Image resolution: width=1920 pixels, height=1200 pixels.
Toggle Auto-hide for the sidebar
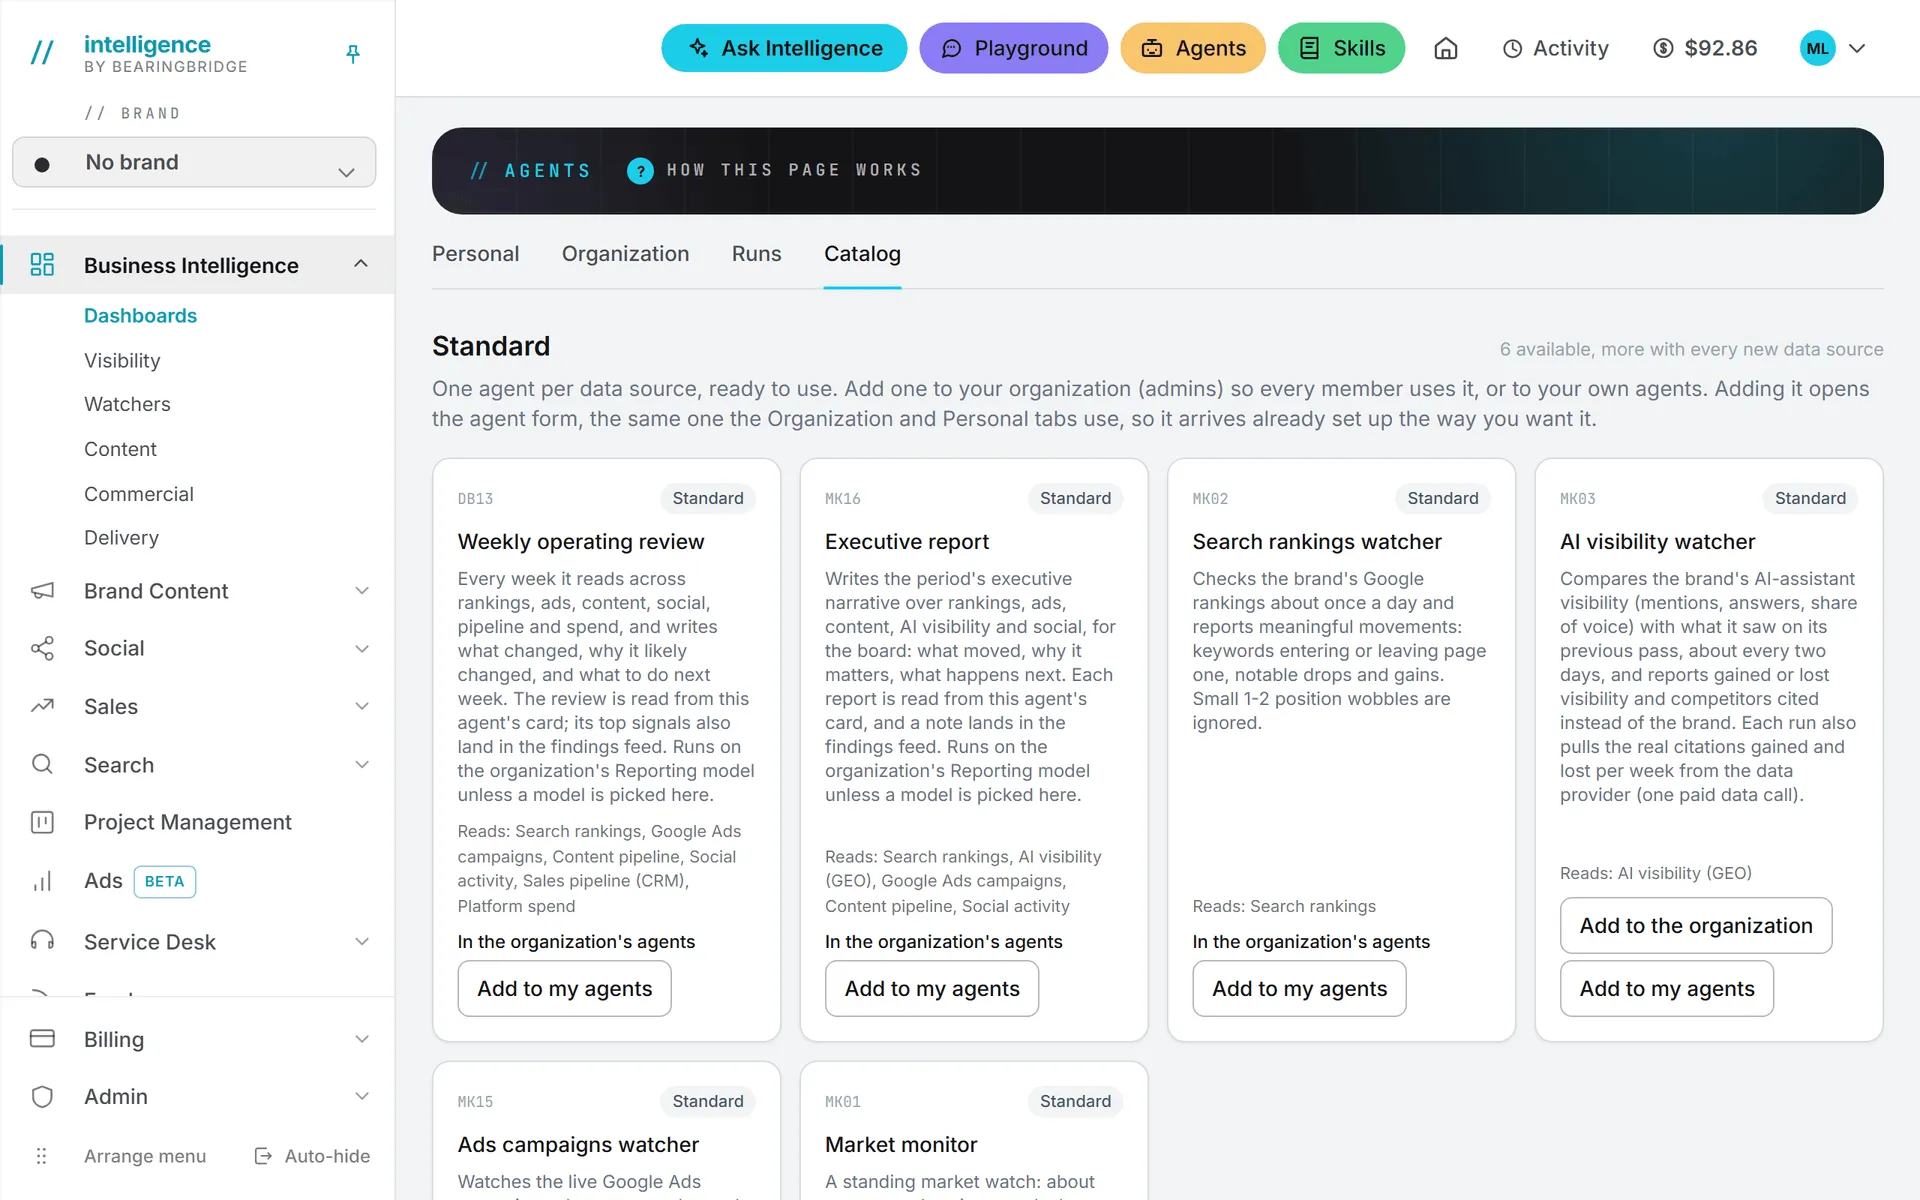pyautogui.click(x=312, y=1156)
